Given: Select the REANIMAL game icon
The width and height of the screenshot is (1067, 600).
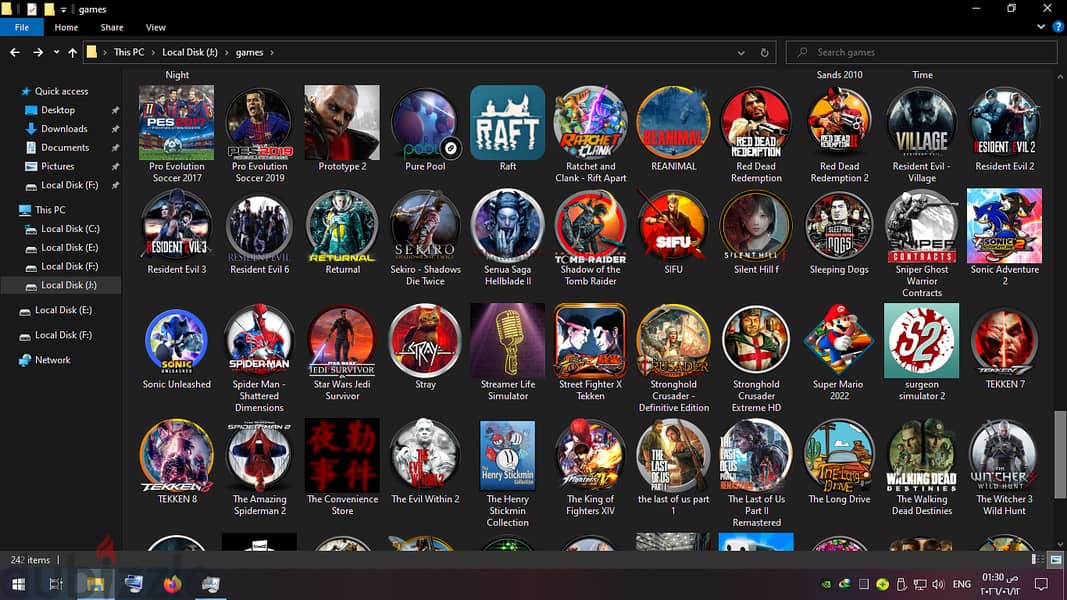Looking at the screenshot, I should tap(673, 122).
